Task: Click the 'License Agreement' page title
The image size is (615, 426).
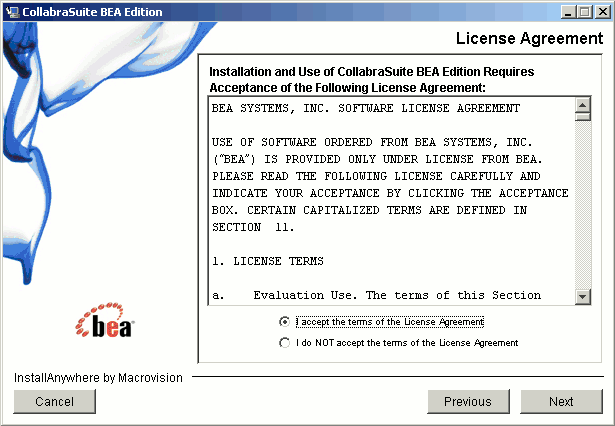Action: 529,38
